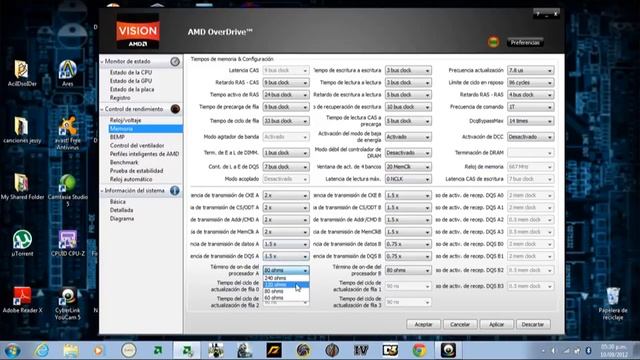This screenshot has height=360, width=640.
Task: Open the Retardo RAS - CAS dropdown
Action: pyautogui.click(x=286, y=82)
